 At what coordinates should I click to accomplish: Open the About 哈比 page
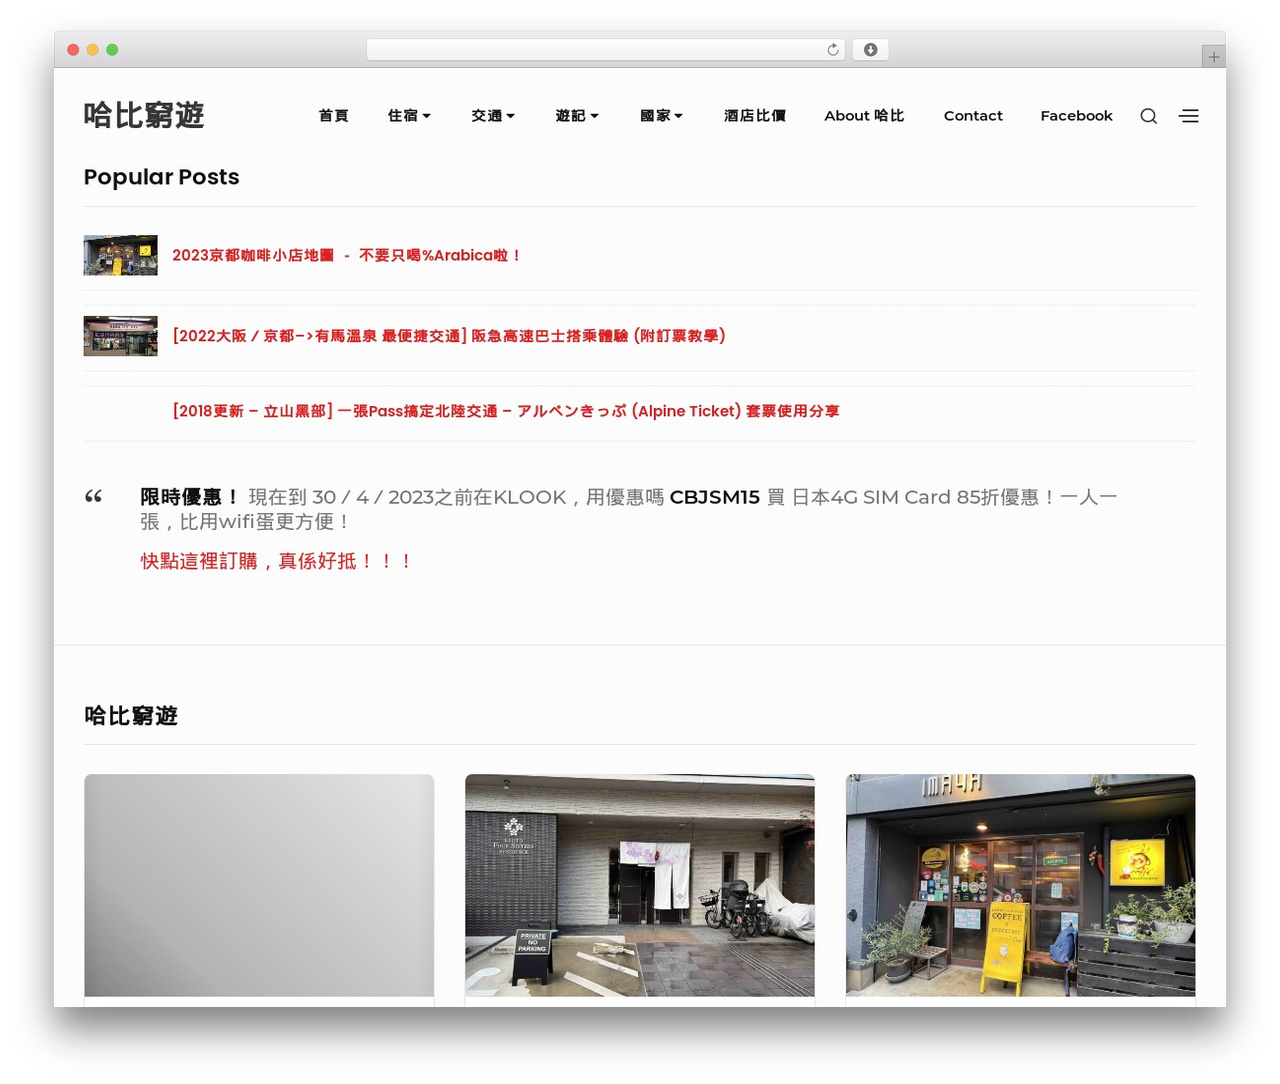point(864,116)
